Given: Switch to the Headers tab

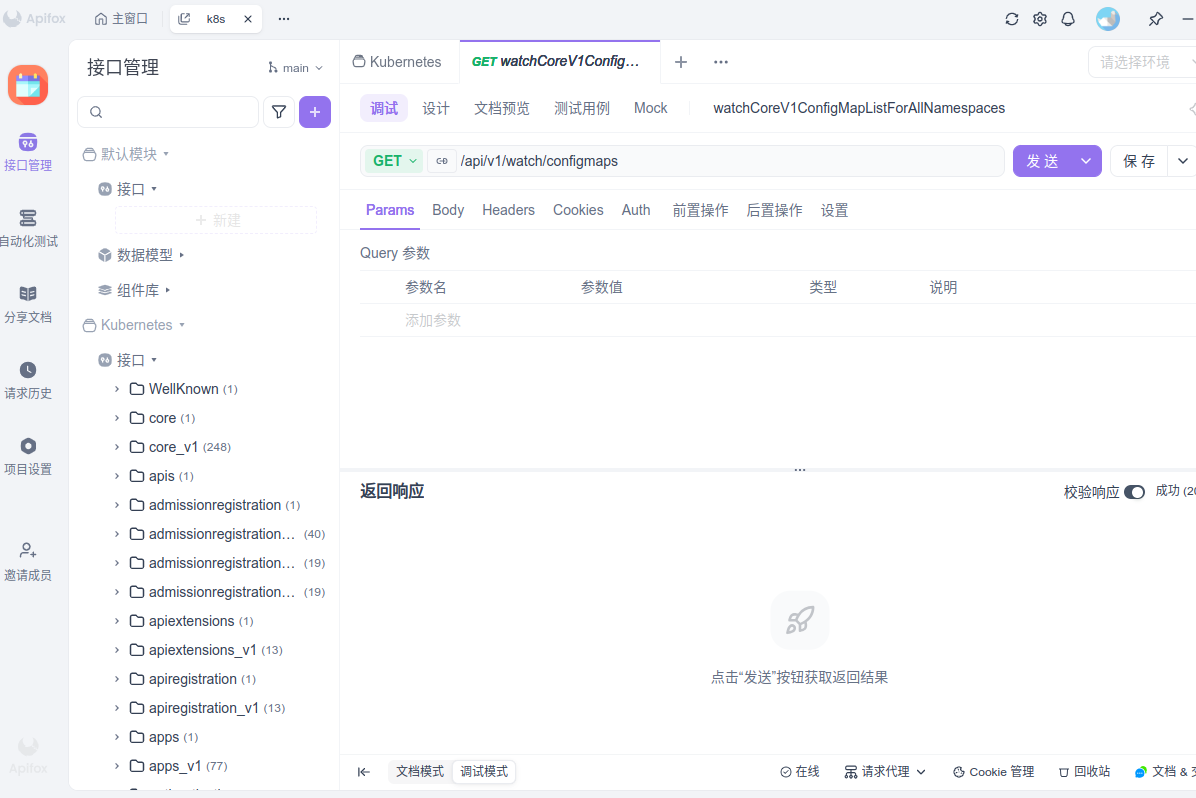Looking at the screenshot, I should pyautogui.click(x=508, y=210).
